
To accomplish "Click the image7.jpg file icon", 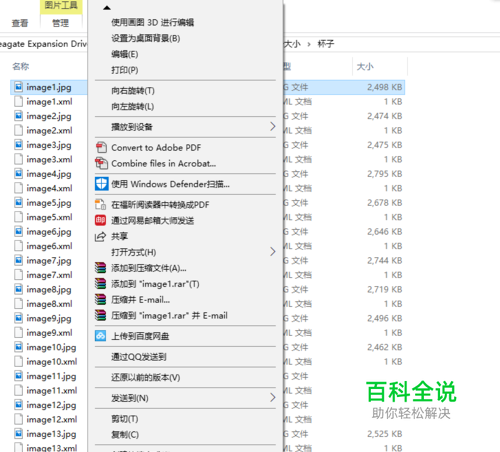I will (19, 260).
